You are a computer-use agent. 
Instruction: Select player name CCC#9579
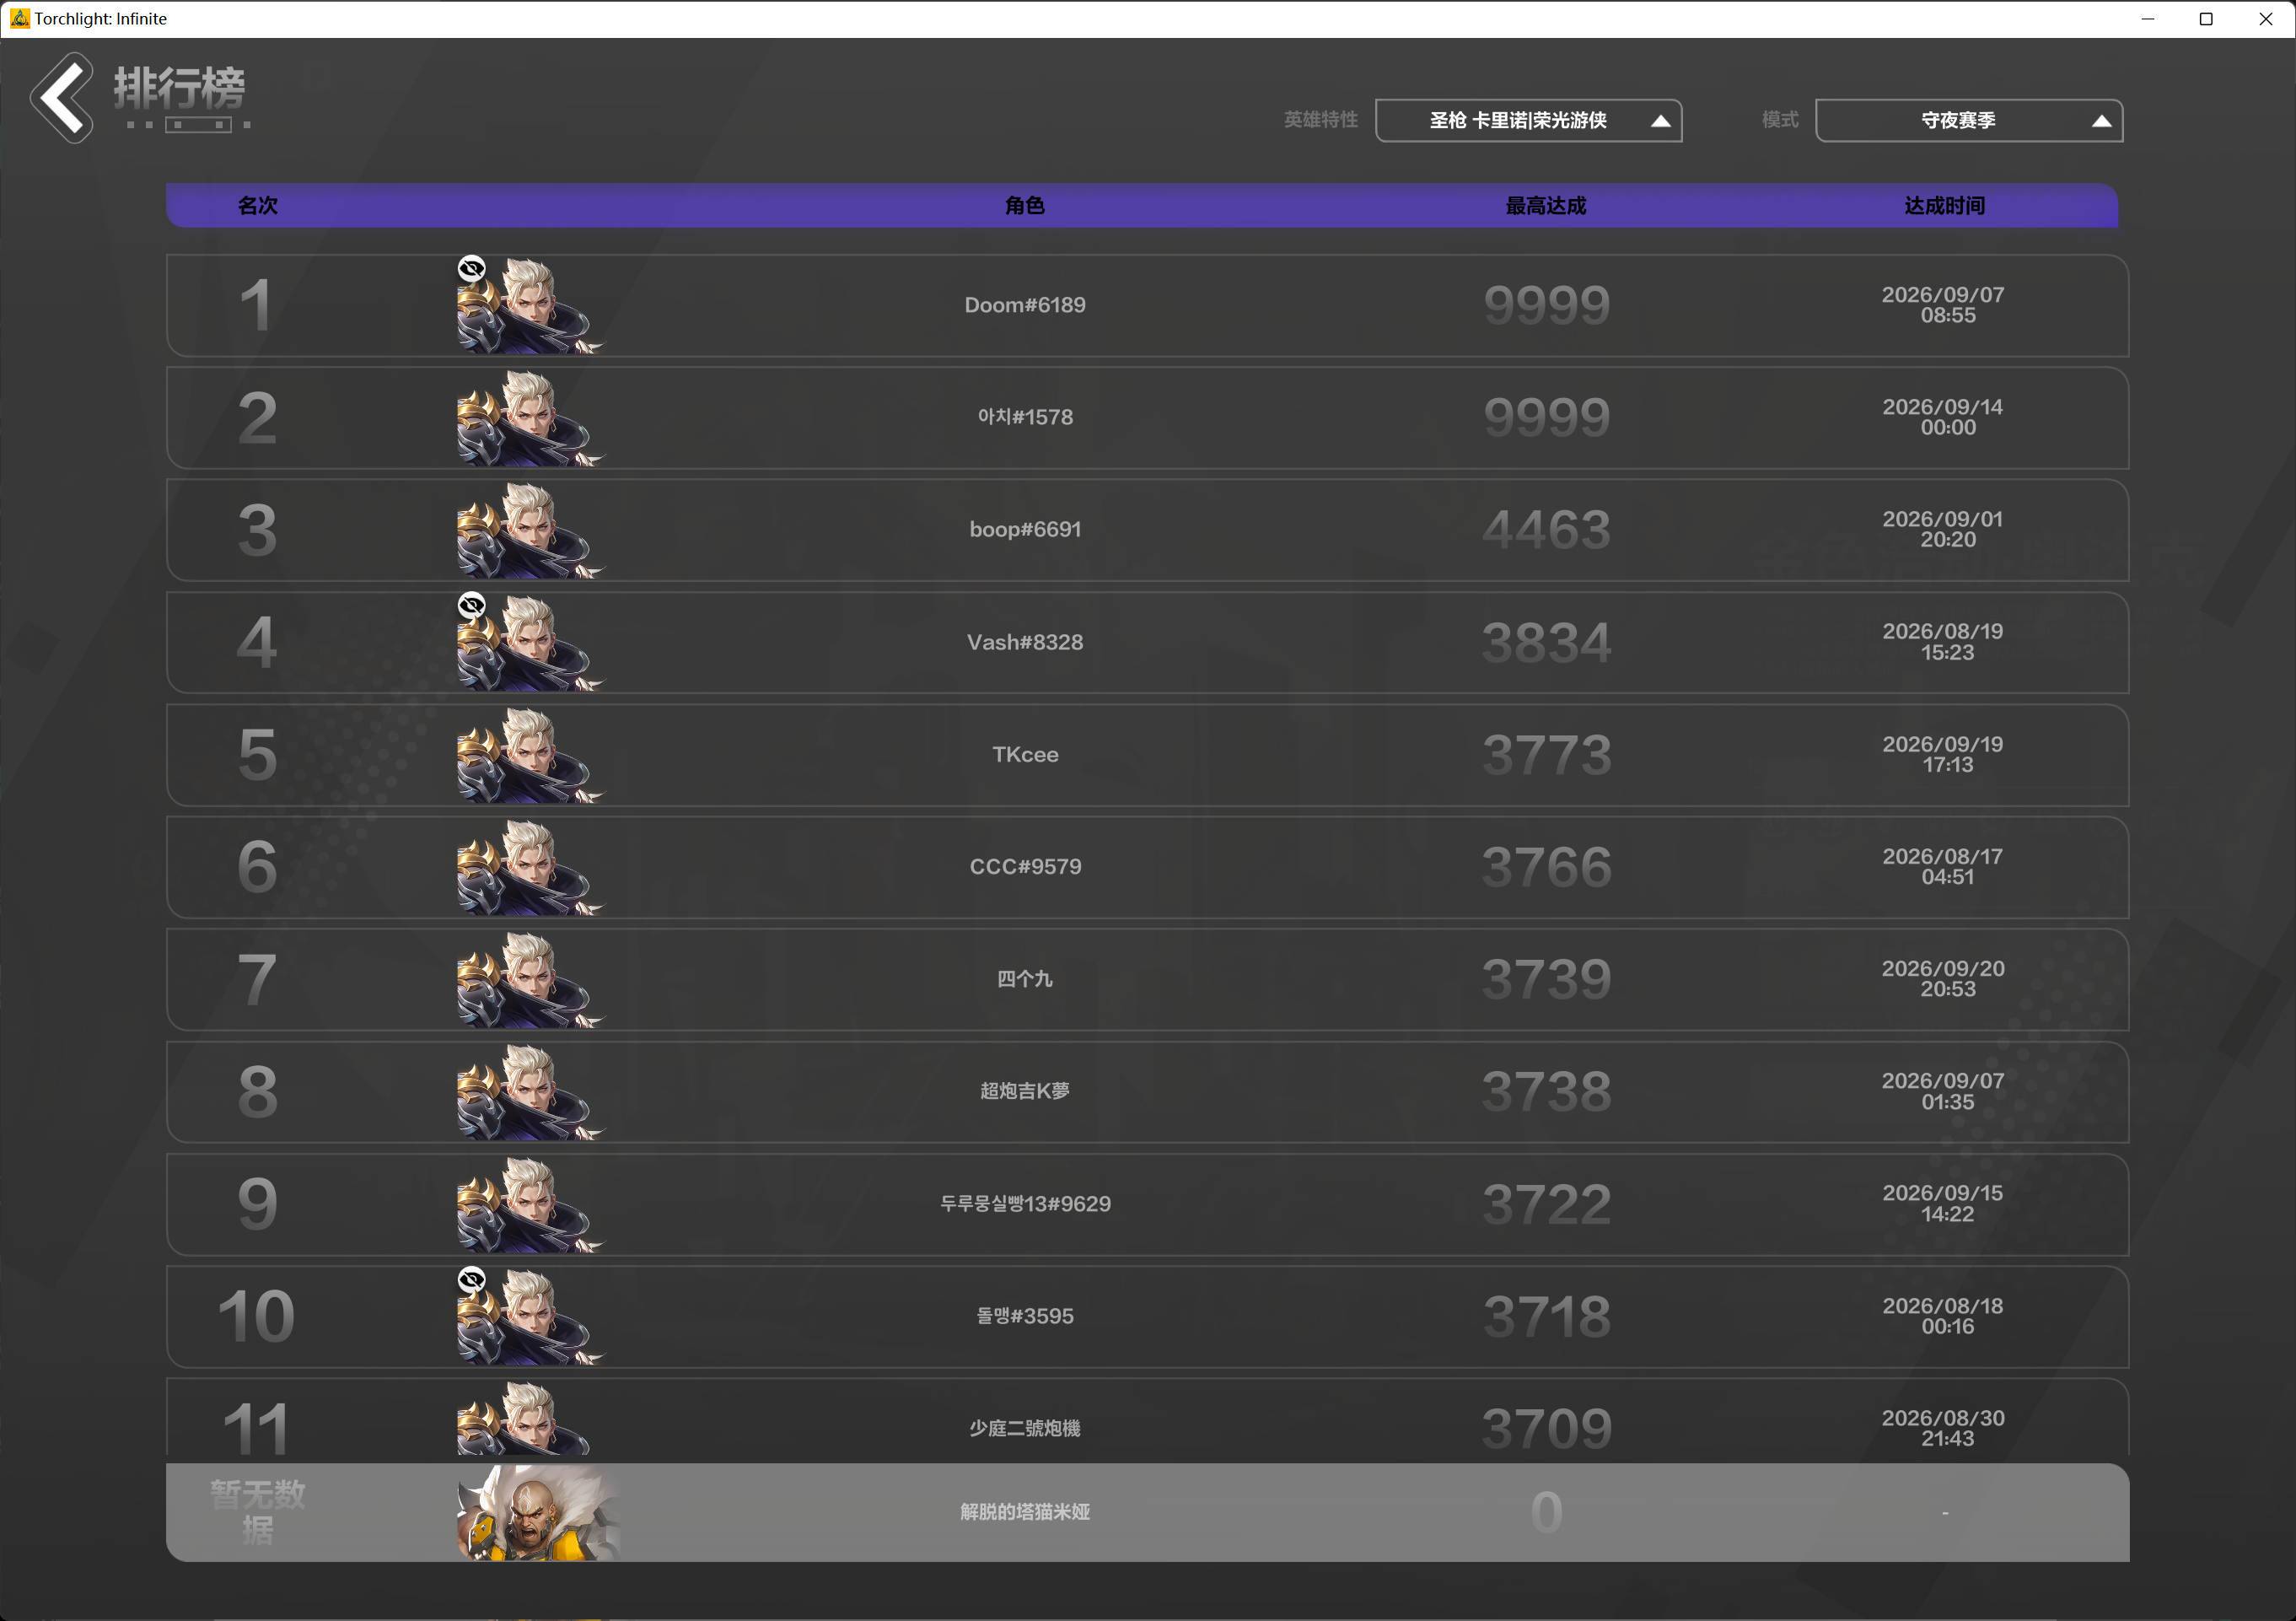pos(1025,866)
